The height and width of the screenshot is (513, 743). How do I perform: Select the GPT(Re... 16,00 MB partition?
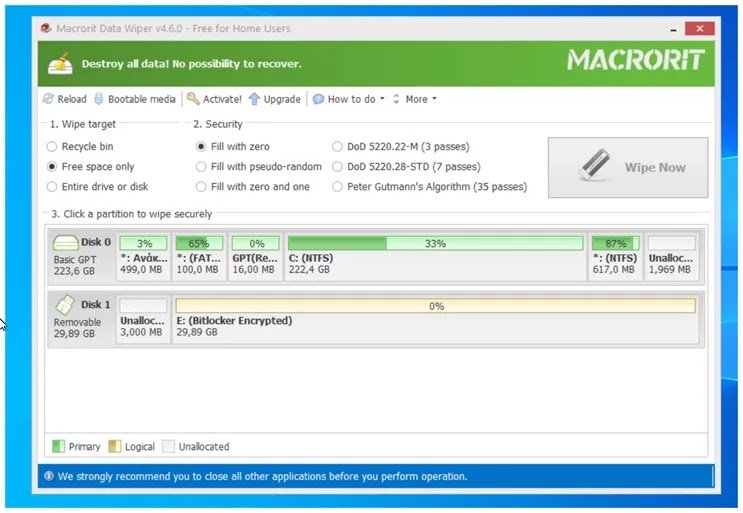pyautogui.click(x=255, y=257)
